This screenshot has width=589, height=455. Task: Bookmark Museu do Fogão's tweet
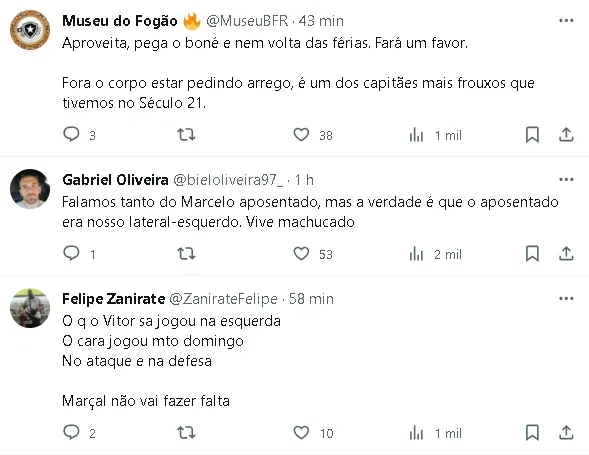click(532, 135)
